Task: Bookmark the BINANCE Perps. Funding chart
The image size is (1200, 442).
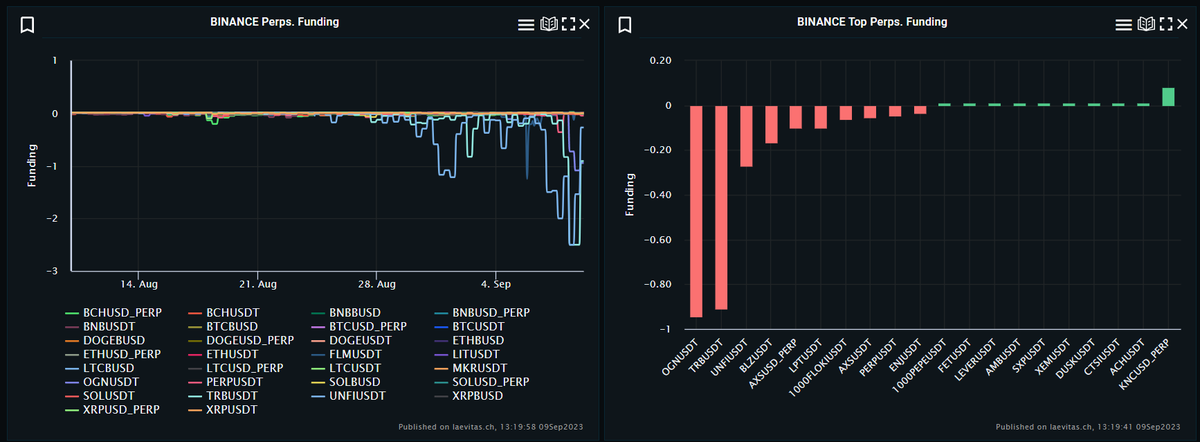Action: (x=28, y=25)
